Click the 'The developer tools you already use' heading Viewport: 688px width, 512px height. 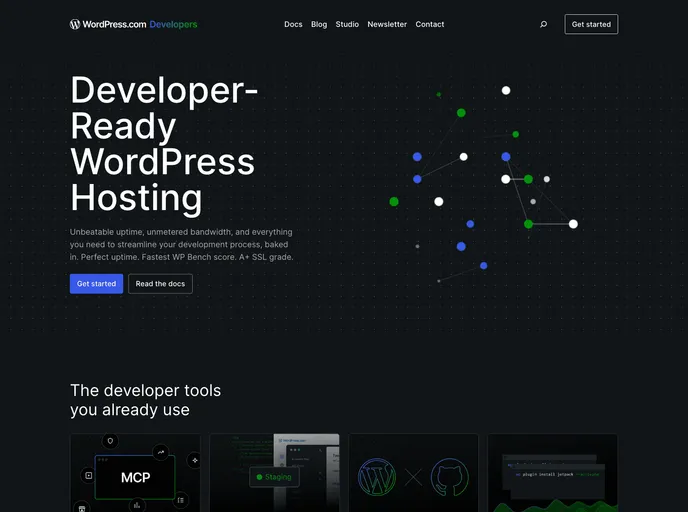tap(145, 400)
